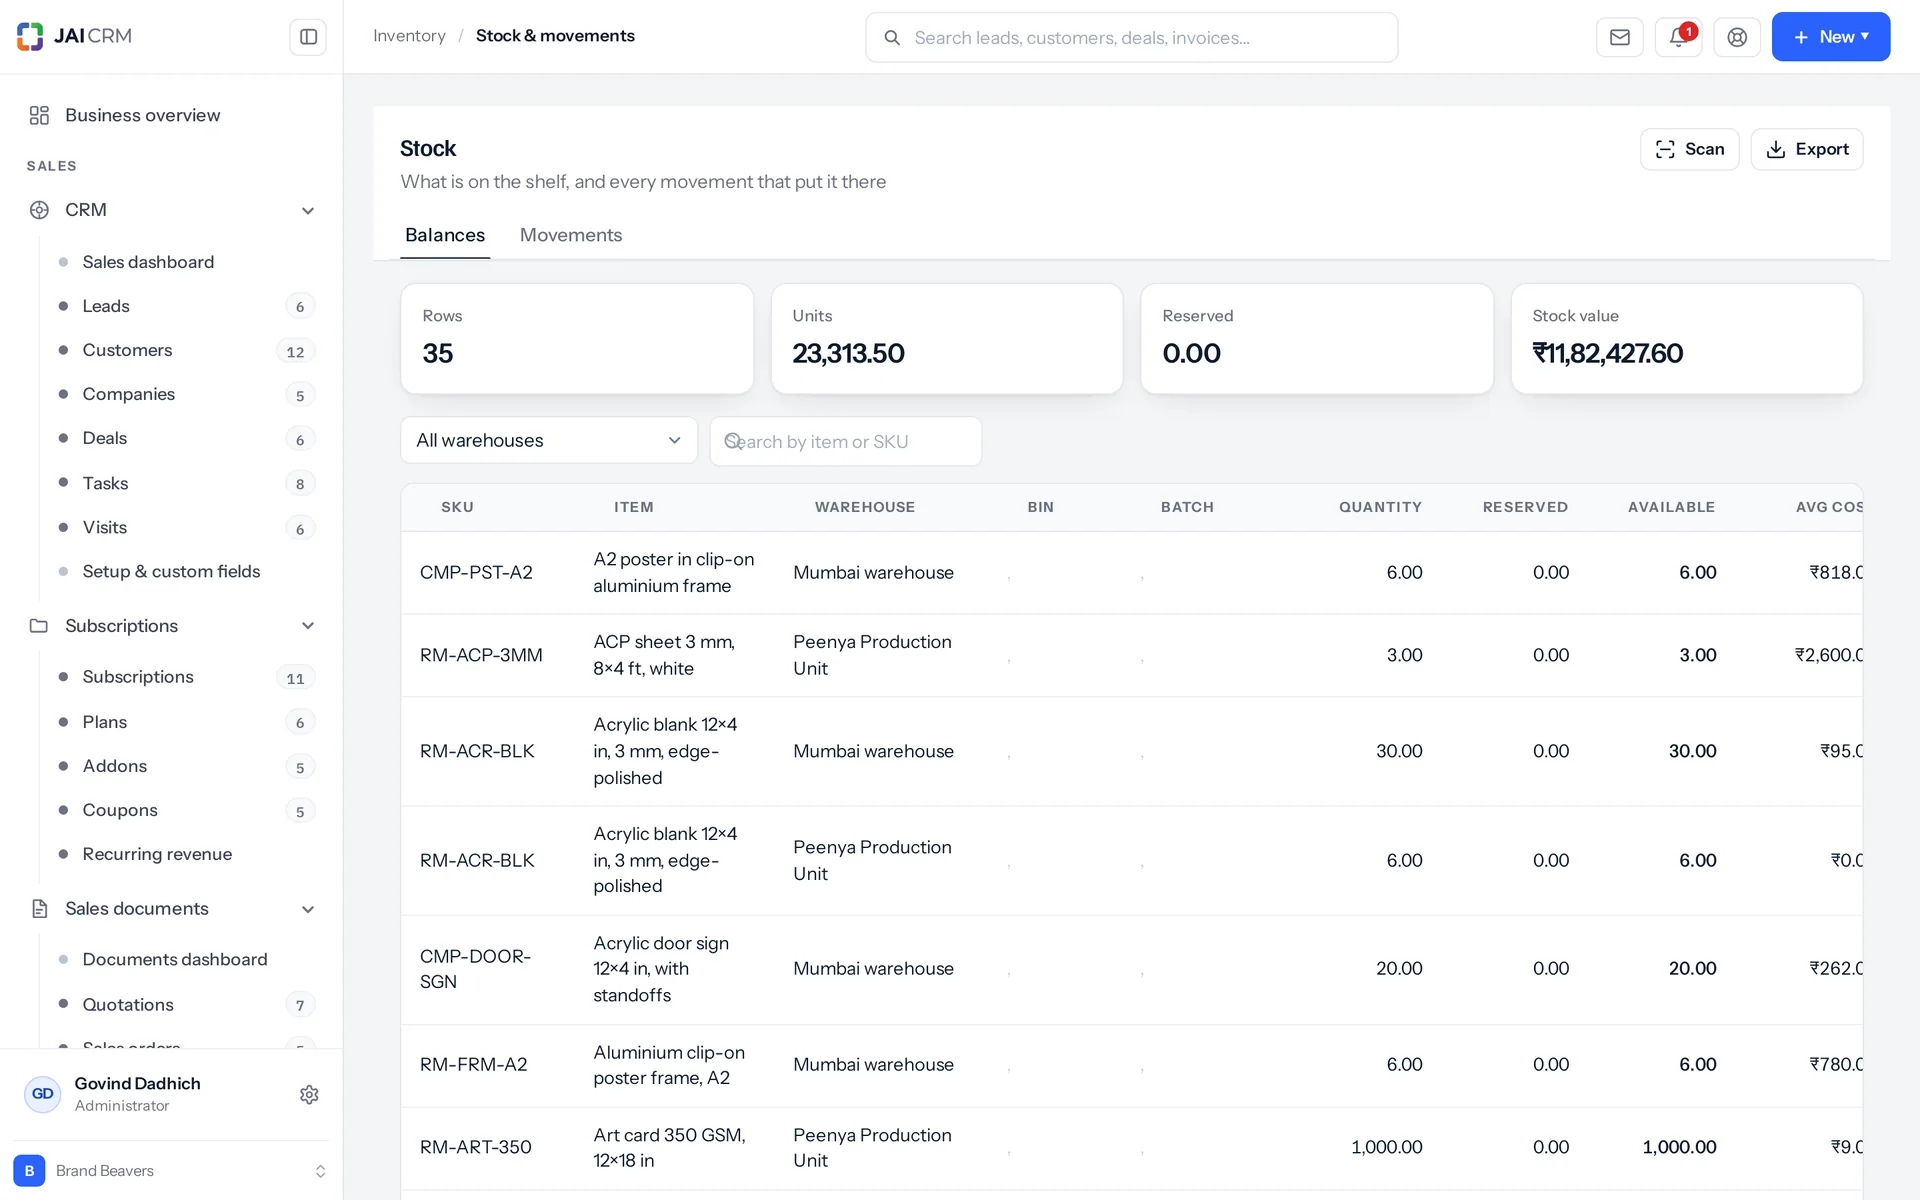Switch to the Movements tab
Image resolution: width=1920 pixels, height=1200 pixels.
coord(571,235)
